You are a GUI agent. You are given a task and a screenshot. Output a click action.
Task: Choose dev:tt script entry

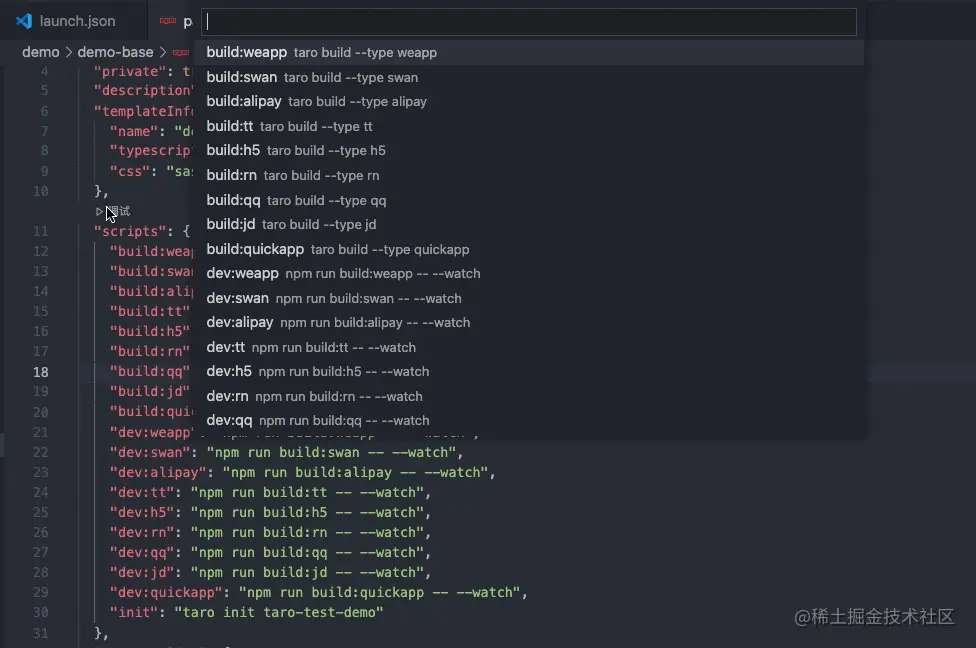[530, 347]
